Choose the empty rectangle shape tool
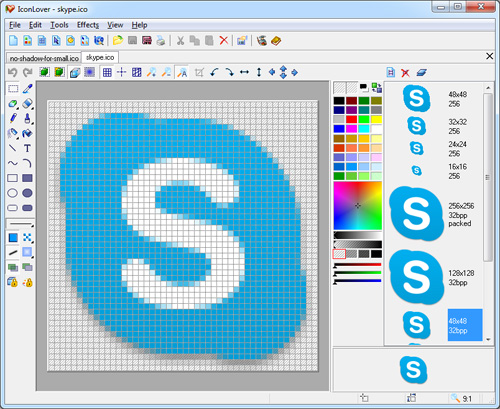This screenshot has height=409, width=500. tap(13, 178)
